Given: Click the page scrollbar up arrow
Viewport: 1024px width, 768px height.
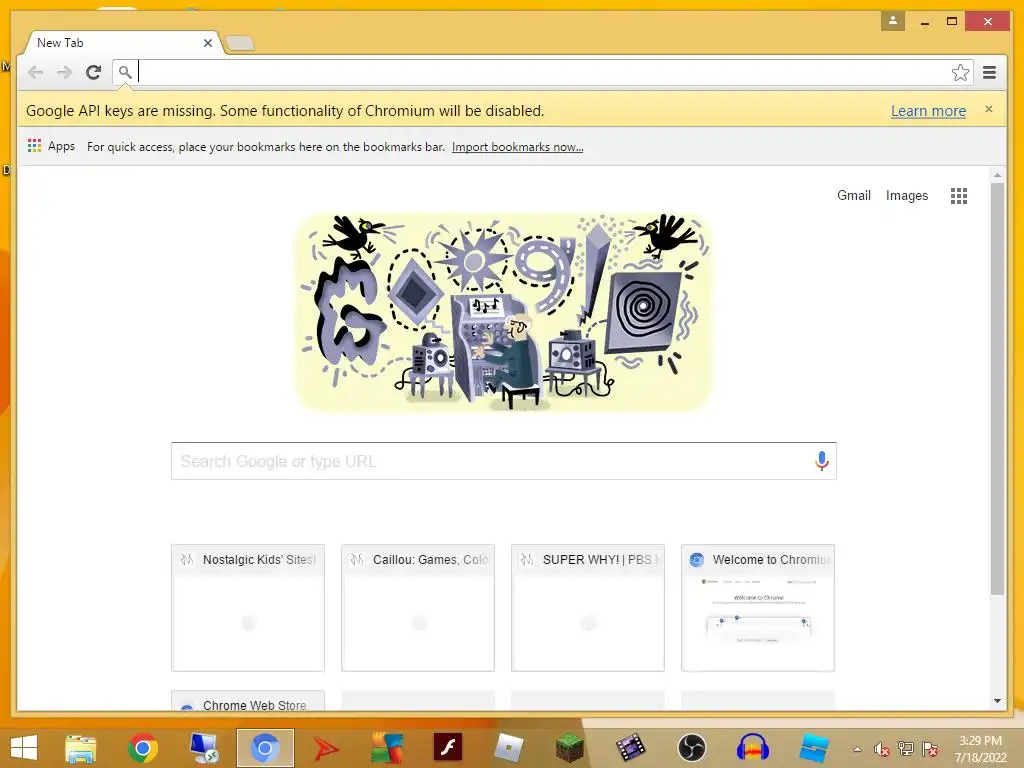Looking at the screenshot, I should (997, 175).
